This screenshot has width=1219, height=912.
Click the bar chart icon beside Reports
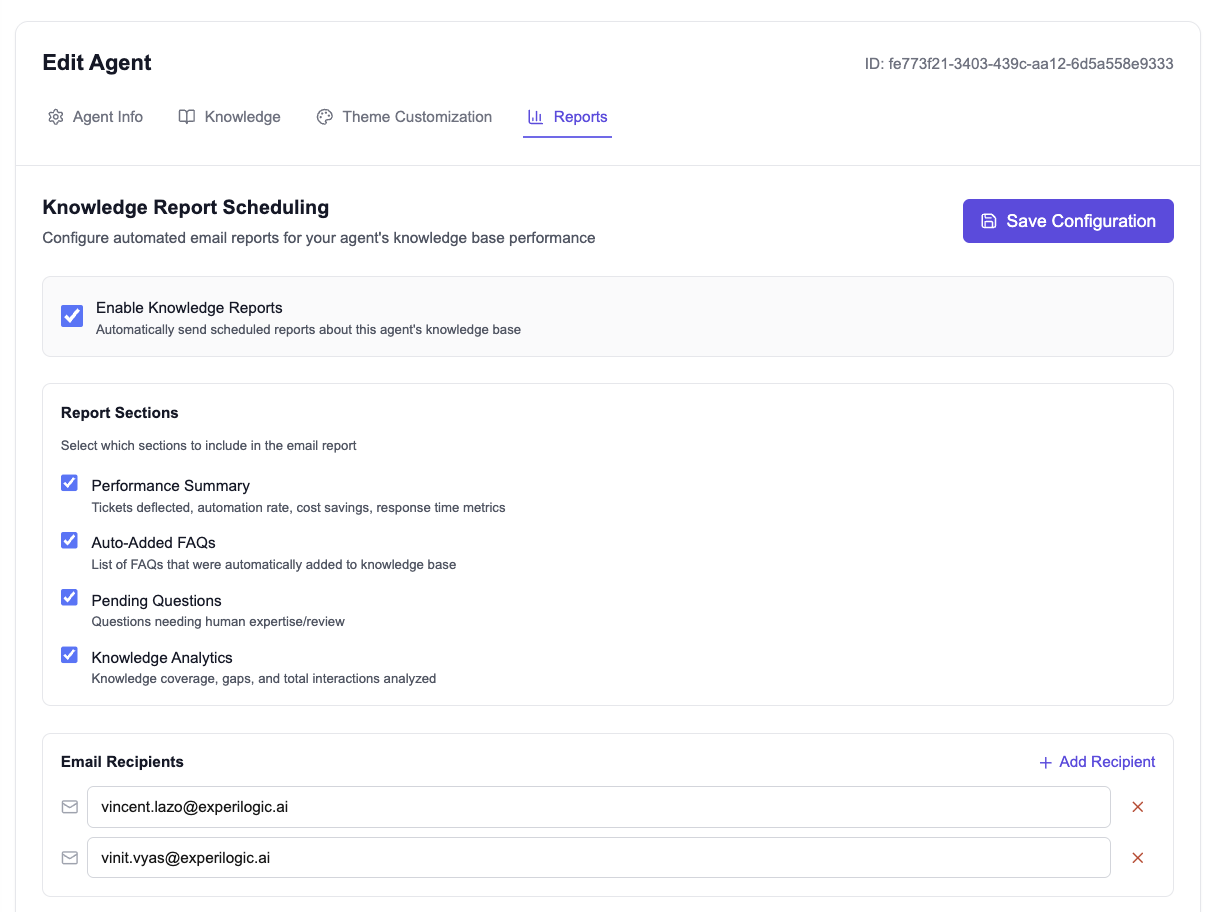click(535, 117)
